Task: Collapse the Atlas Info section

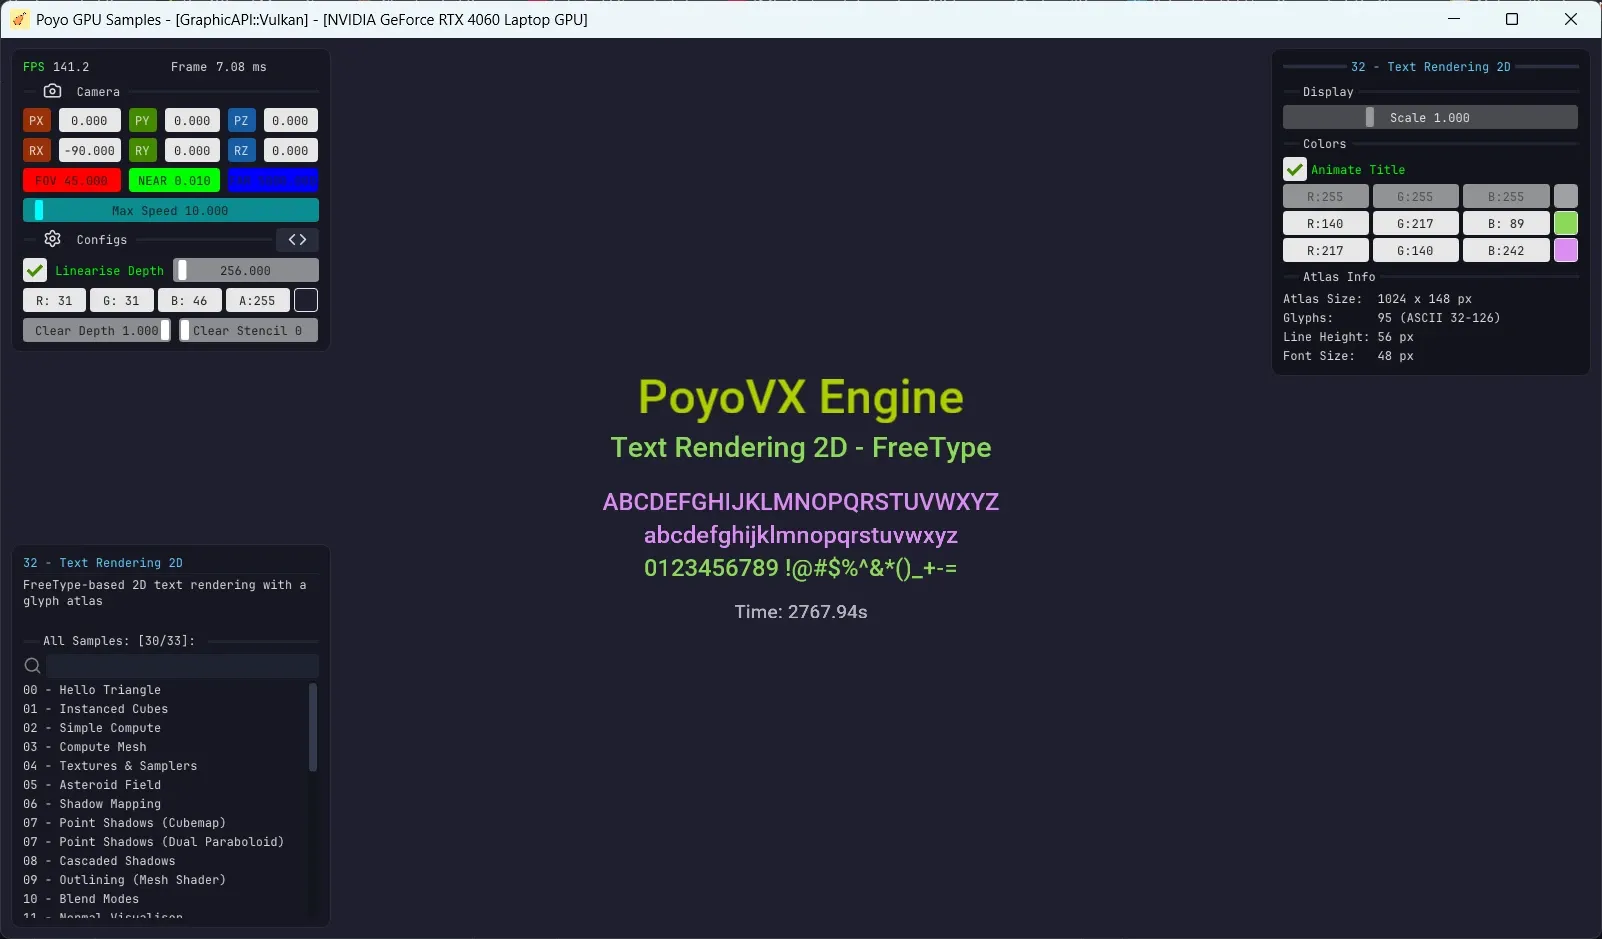Action: pyautogui.click(x=1339, y=277)
